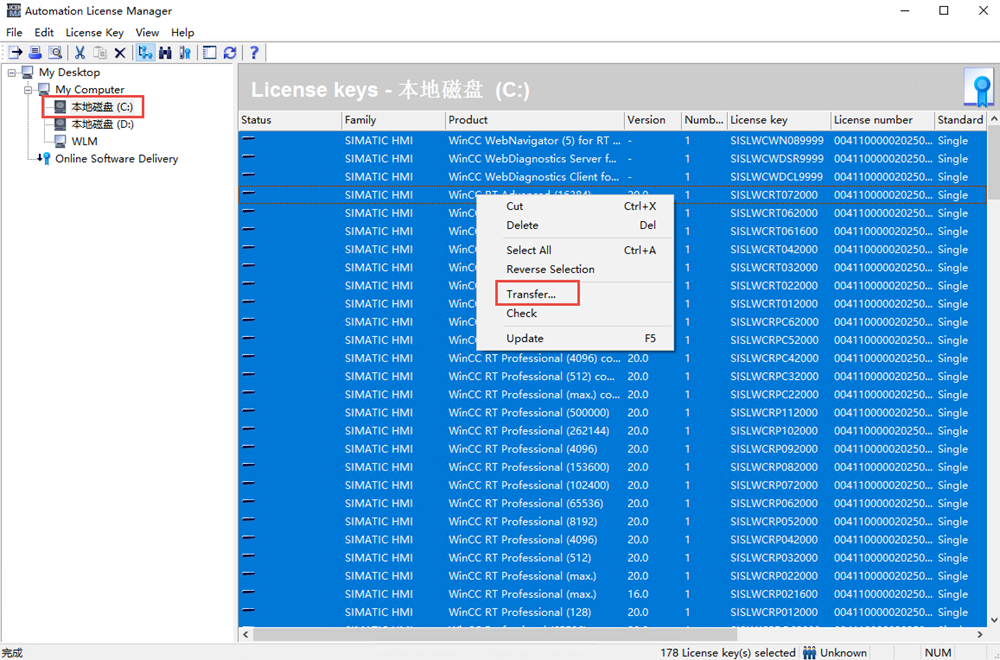1000x660 pixels.
Task: Click the horizontal scrollbar right arrow
Action: pos(979,634)
